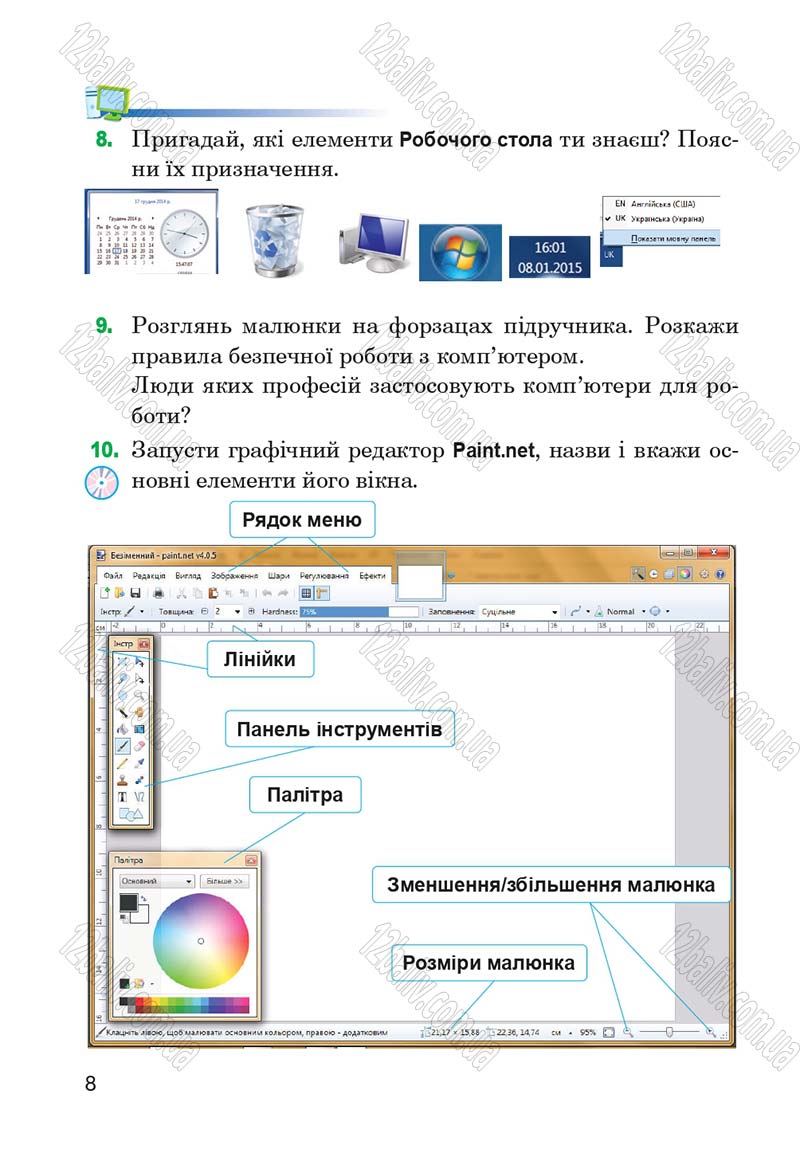Toggle antialiasing icon in tool options
The width and height of the screenshot is (800, 1153).
tap(578, 612)
